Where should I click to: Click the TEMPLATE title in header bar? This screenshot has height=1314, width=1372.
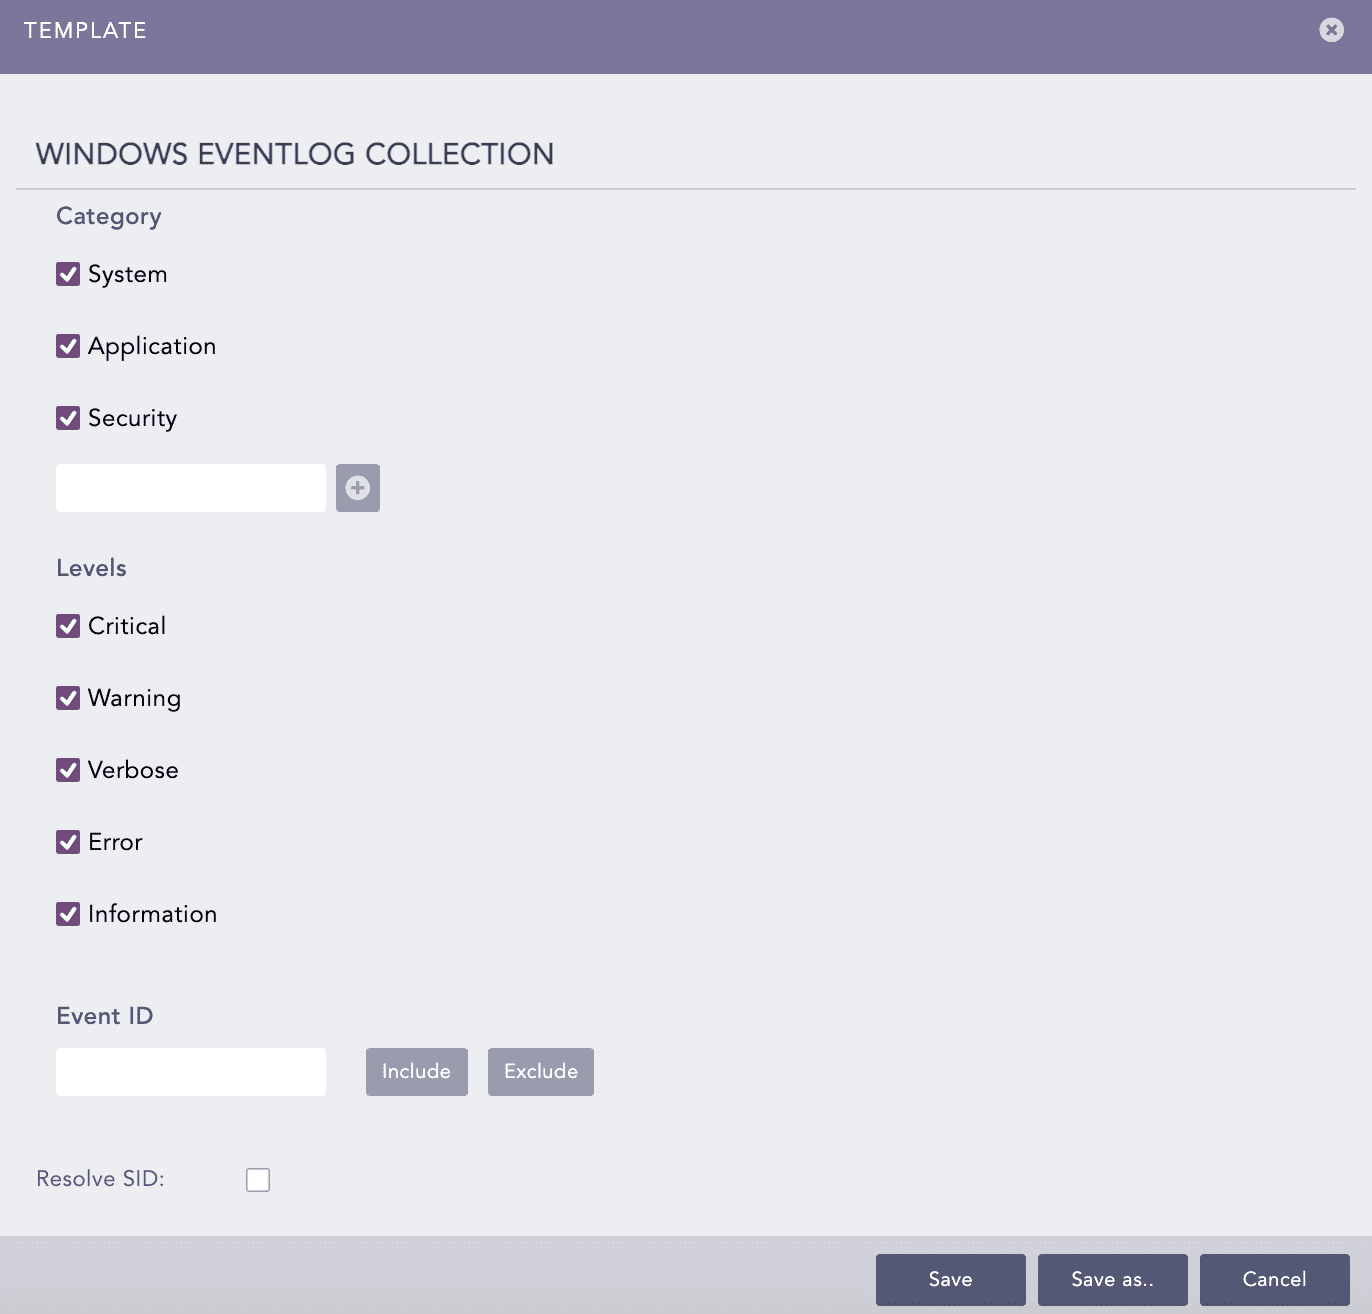pyautogui.click(x=85, y=31)
